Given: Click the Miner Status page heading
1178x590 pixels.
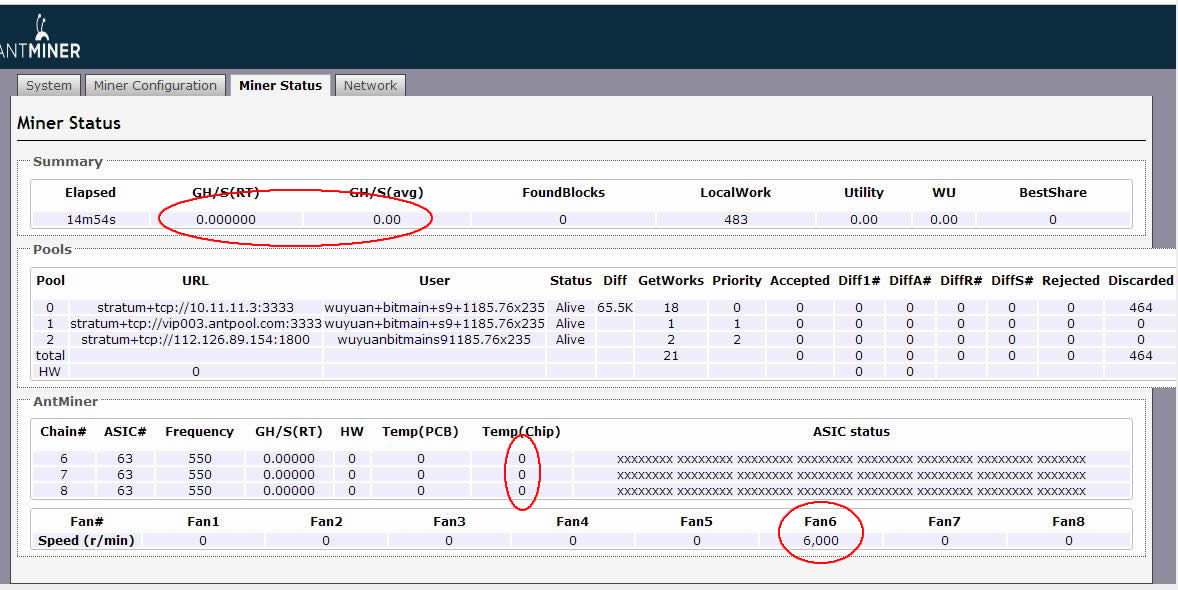Looking at the screenshot, I should click(x=69, y=123).
